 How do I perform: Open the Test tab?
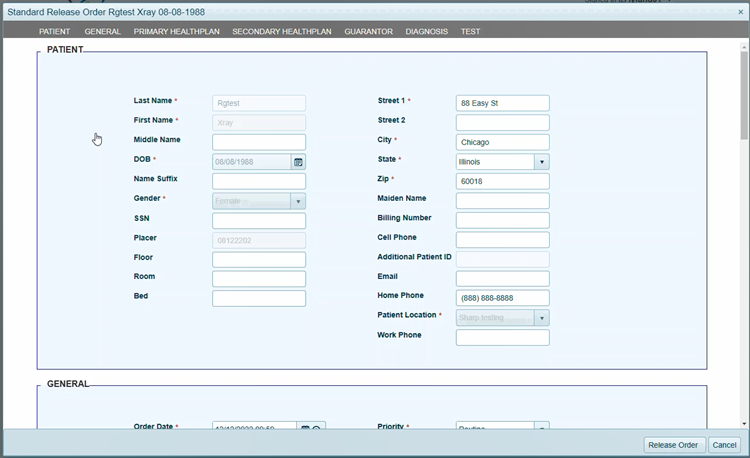pyautogui.click(x=470, y=31)
